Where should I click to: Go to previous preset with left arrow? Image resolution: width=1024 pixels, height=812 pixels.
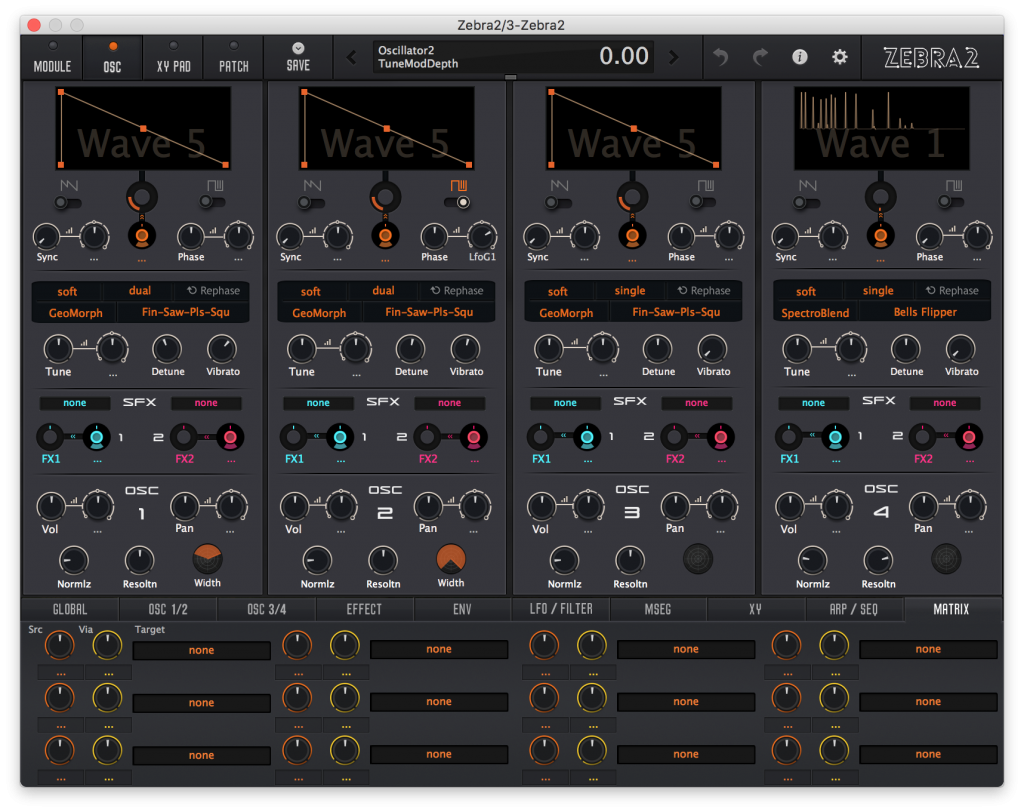coord(351,57)
